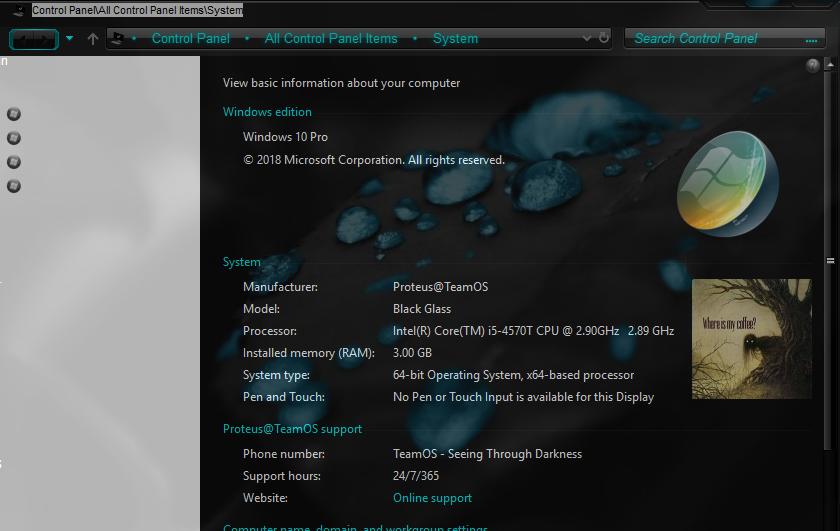This screenshot has width=840, height=531.
Task: Click the 24/7/365 support hours value
Action: point(416,476)
